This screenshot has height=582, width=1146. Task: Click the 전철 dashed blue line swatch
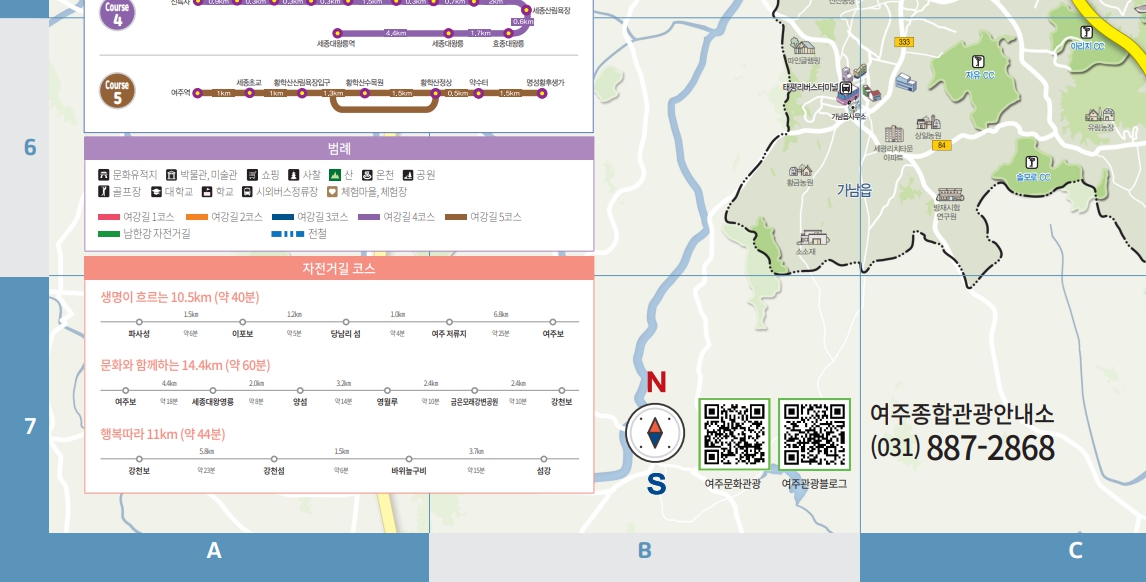(x=288, y=234)
